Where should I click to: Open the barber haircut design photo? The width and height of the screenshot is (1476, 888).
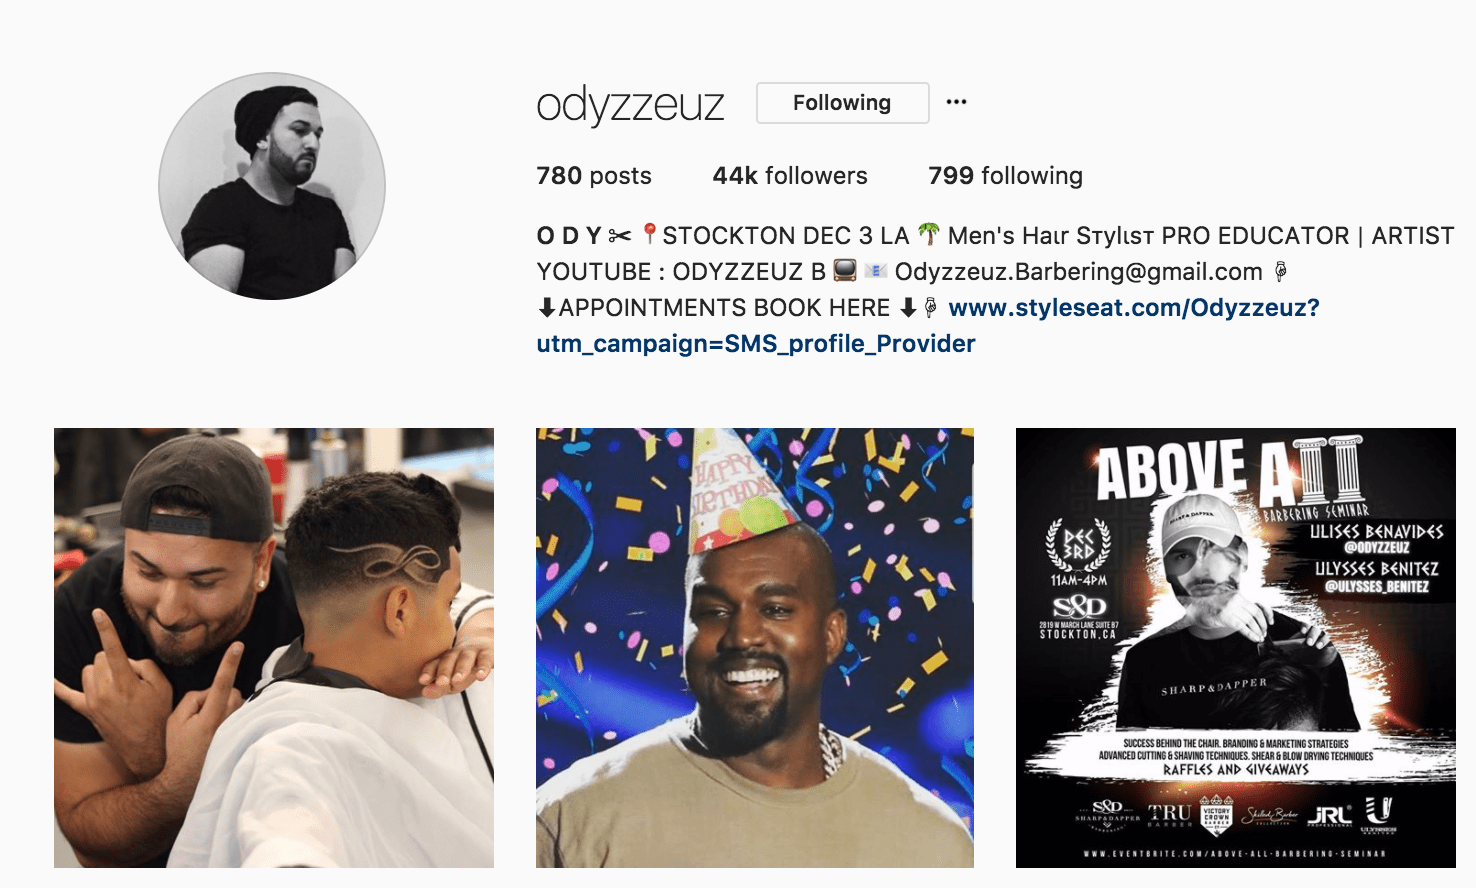pyautogui.click(x=274, y=648)
